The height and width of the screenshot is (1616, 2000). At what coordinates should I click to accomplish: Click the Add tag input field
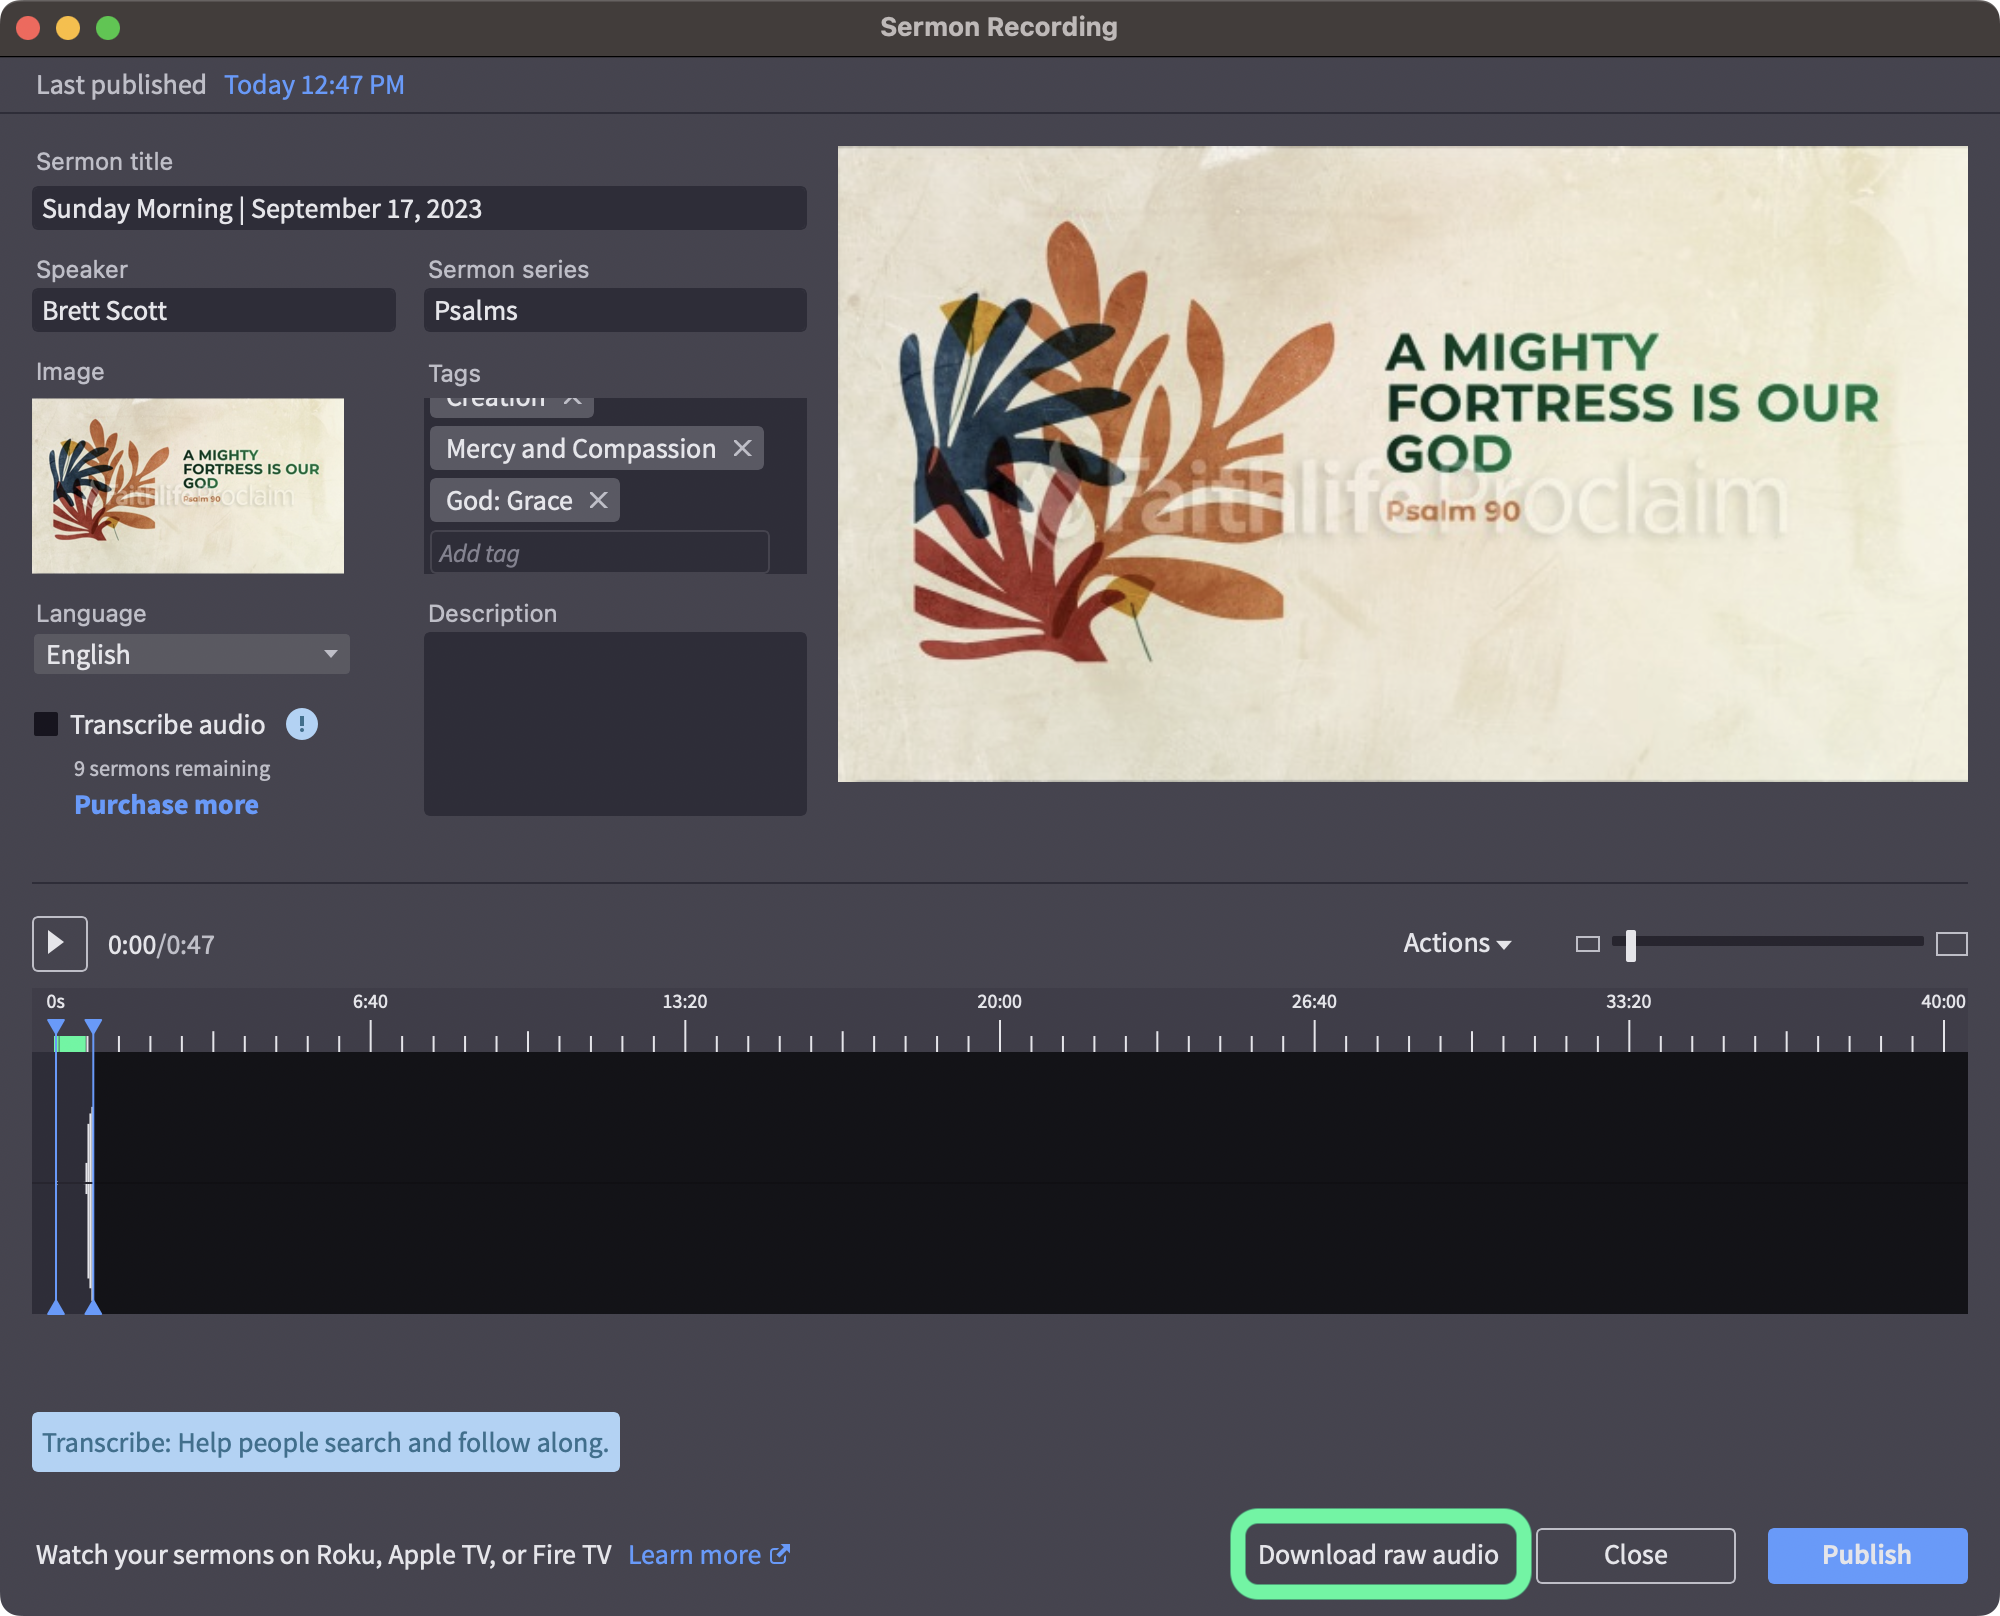coord(599,552)
